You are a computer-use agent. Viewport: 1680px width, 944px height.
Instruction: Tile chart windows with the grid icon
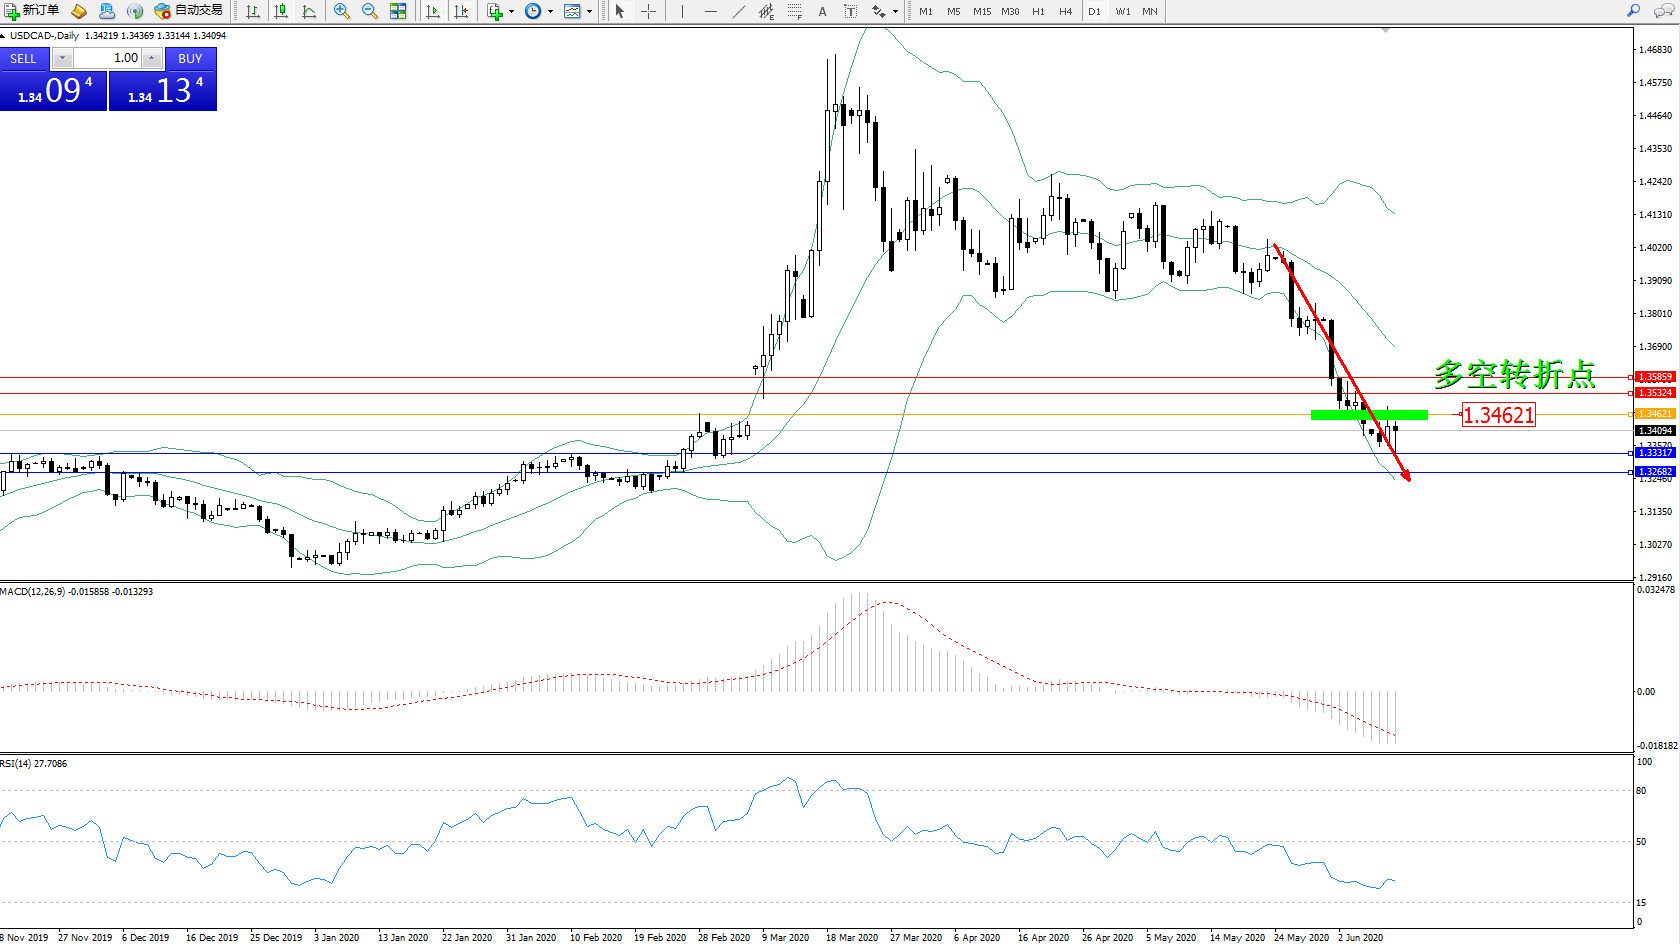[x=398, y=11]
